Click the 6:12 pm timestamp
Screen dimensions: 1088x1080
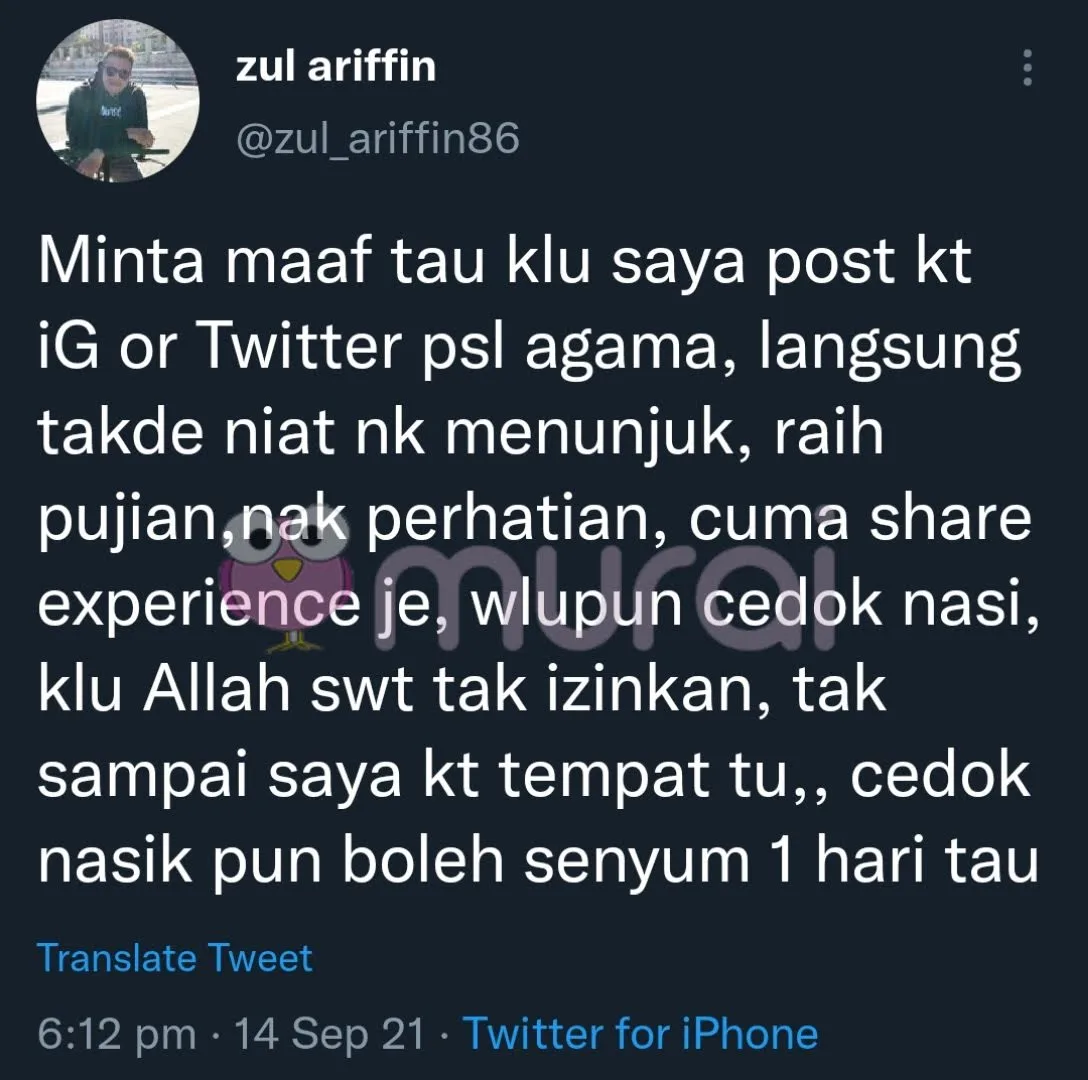click(117, 1033)
